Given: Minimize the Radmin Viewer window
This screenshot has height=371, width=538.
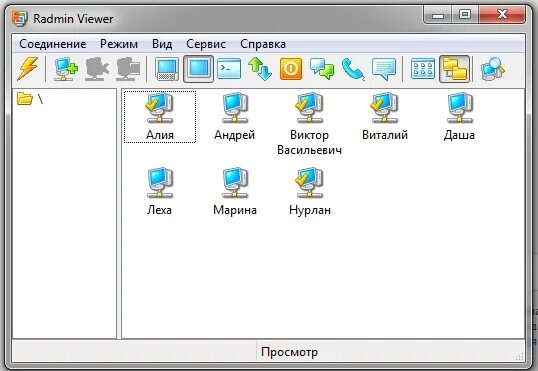Looking at the screenshot, I should click(x=437, y=15).
